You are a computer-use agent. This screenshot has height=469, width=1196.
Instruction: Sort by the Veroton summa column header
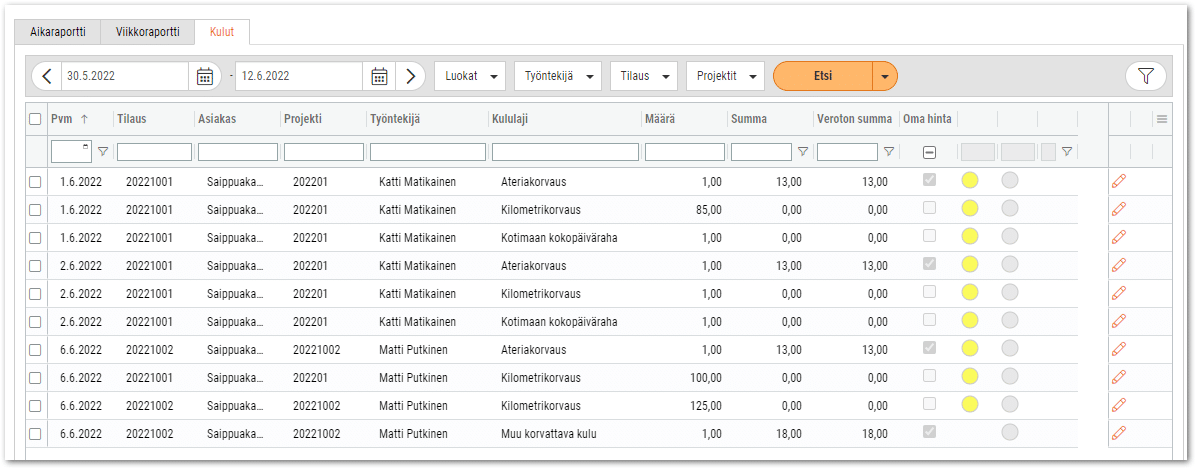(x=856, y=119)
